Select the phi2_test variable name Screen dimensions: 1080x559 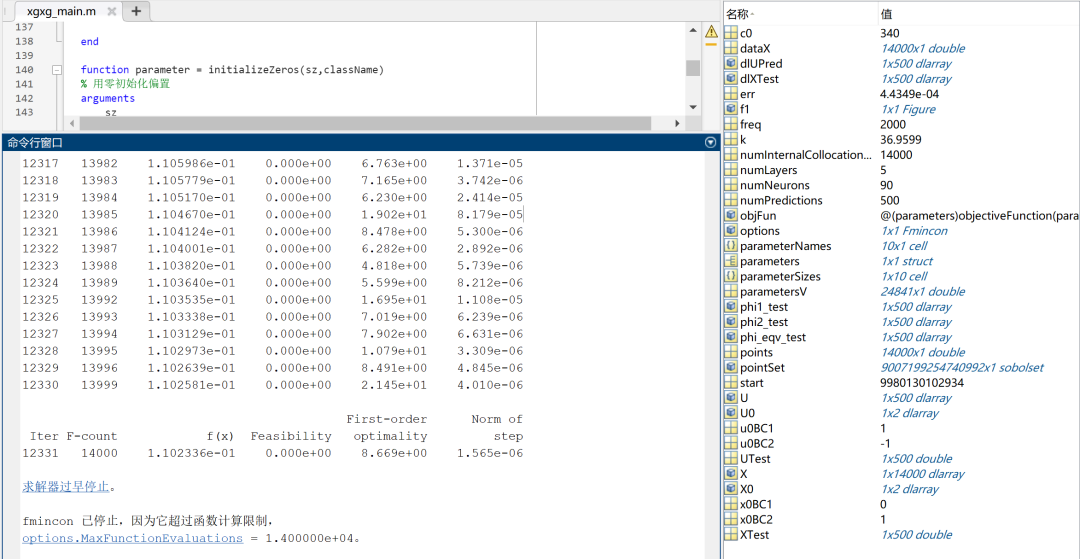tap(763, 322)
